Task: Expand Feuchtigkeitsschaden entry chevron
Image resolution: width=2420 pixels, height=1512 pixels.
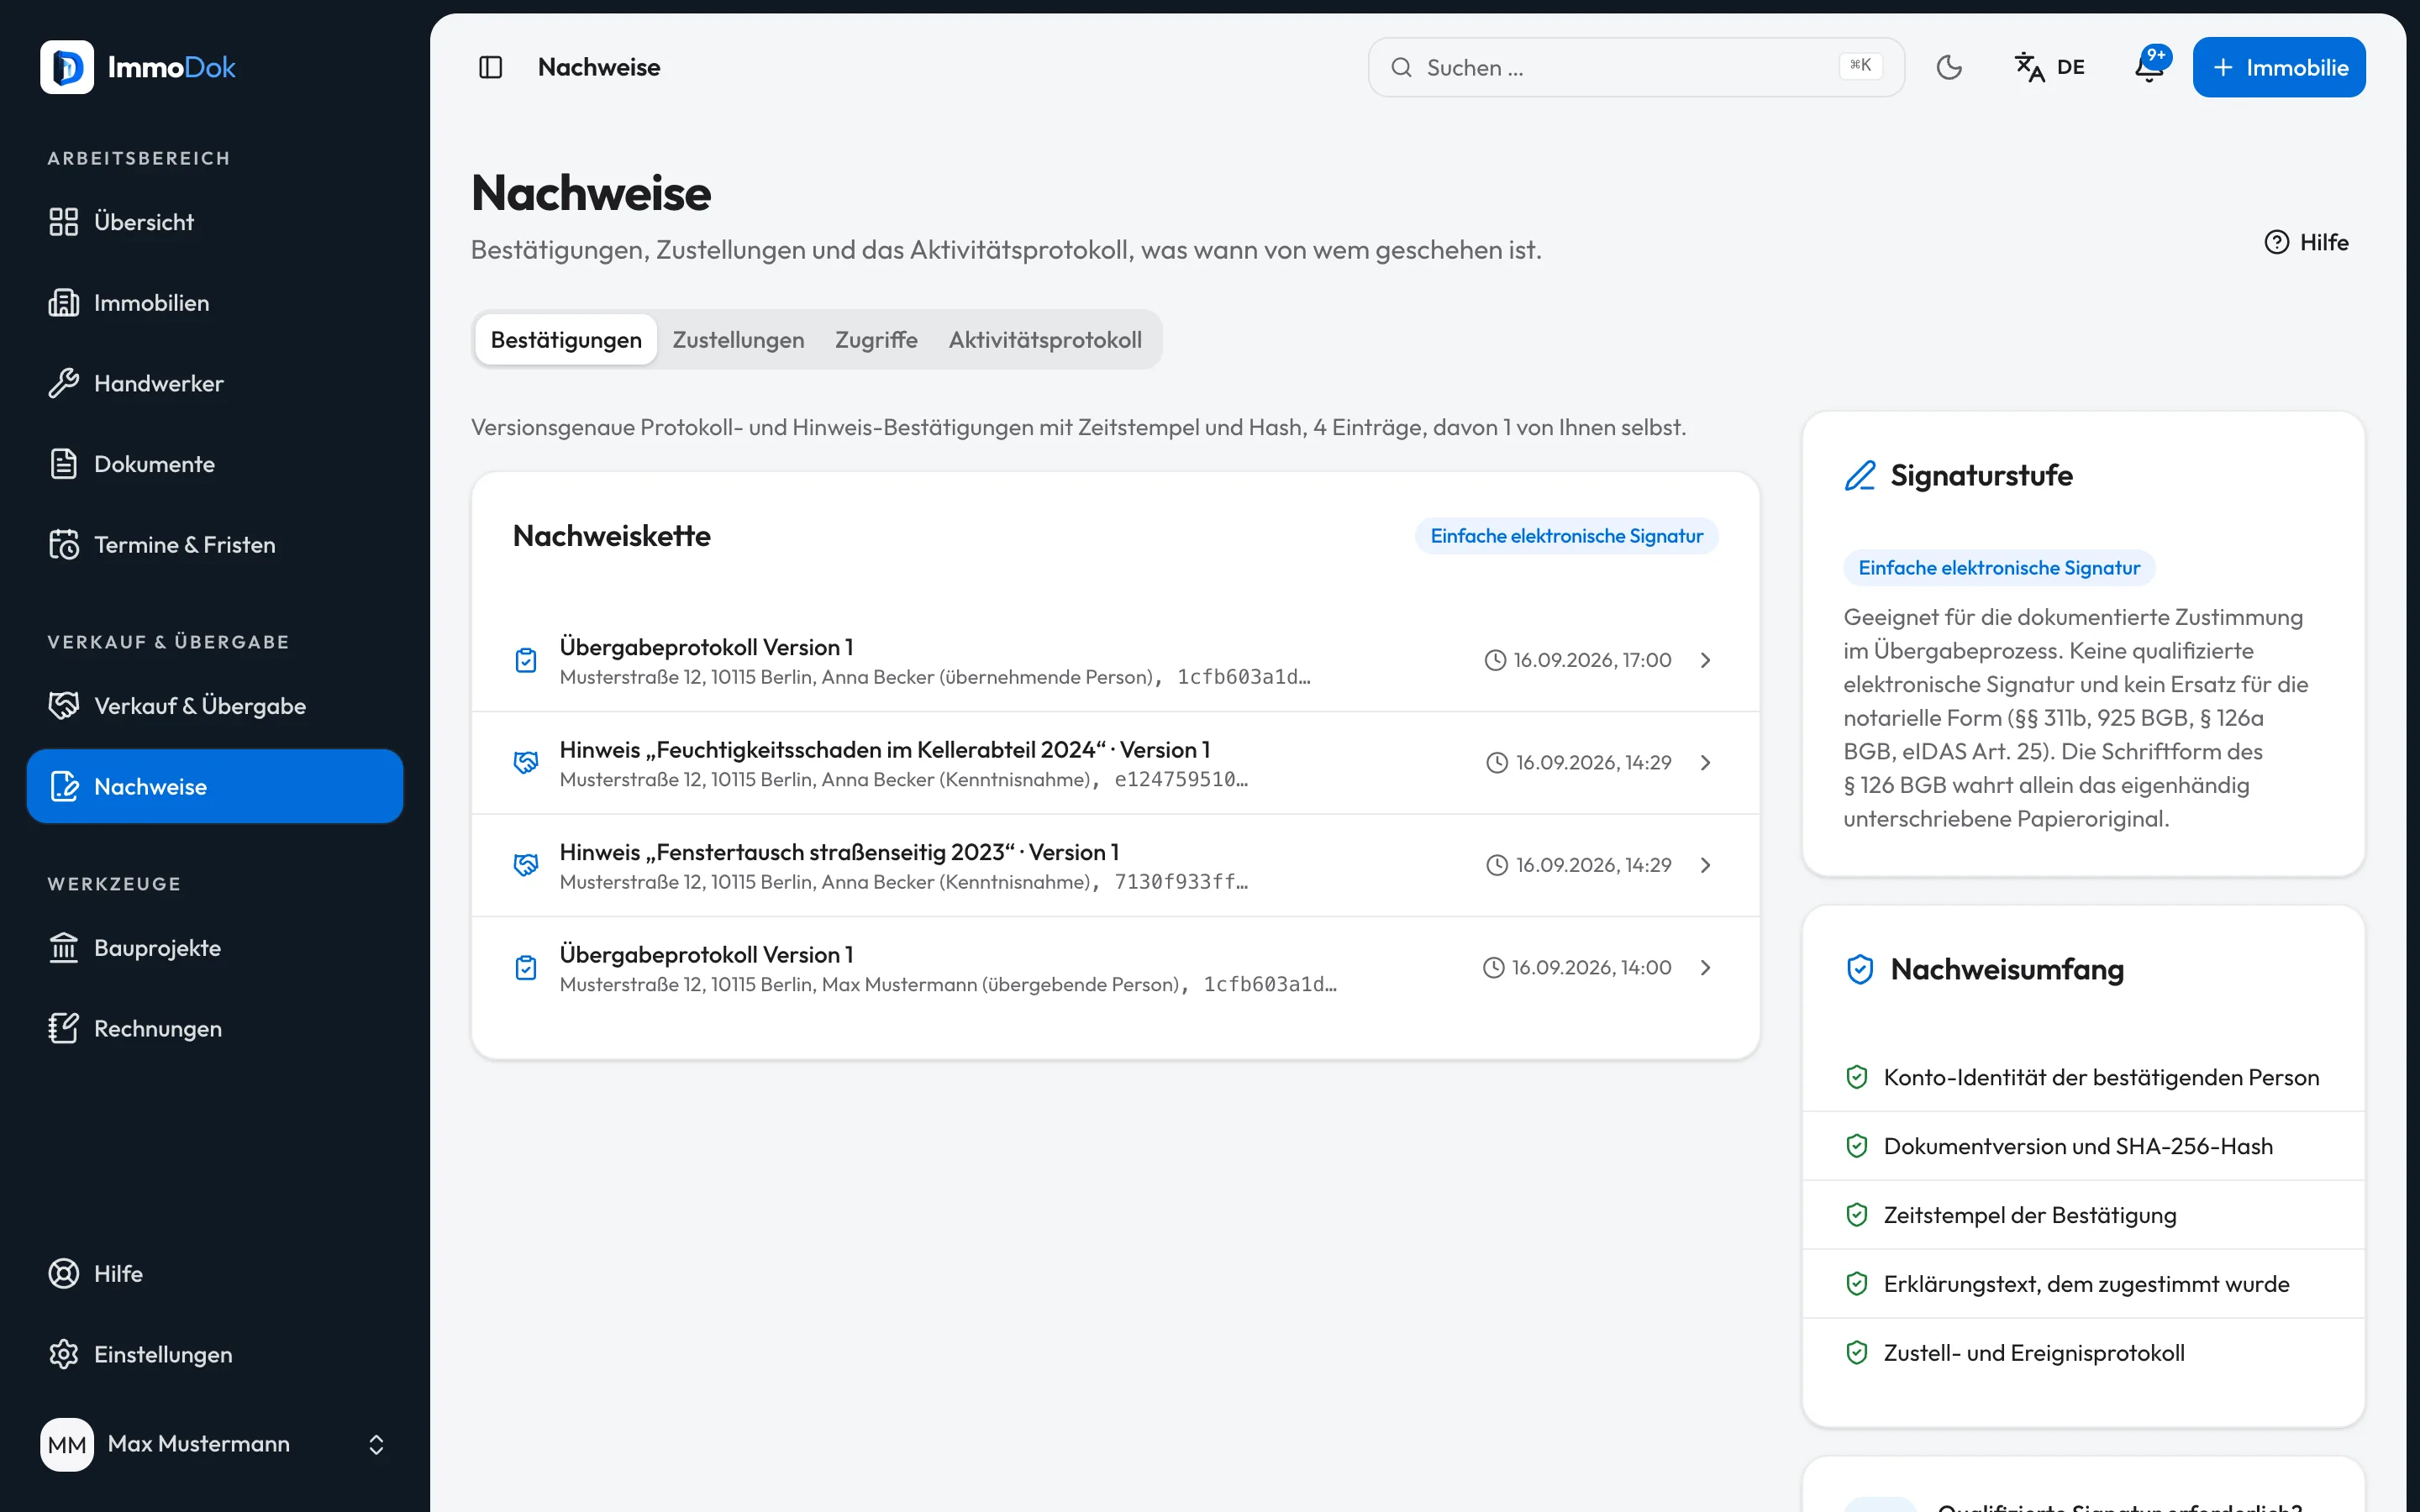Action: pos(1706,762)
